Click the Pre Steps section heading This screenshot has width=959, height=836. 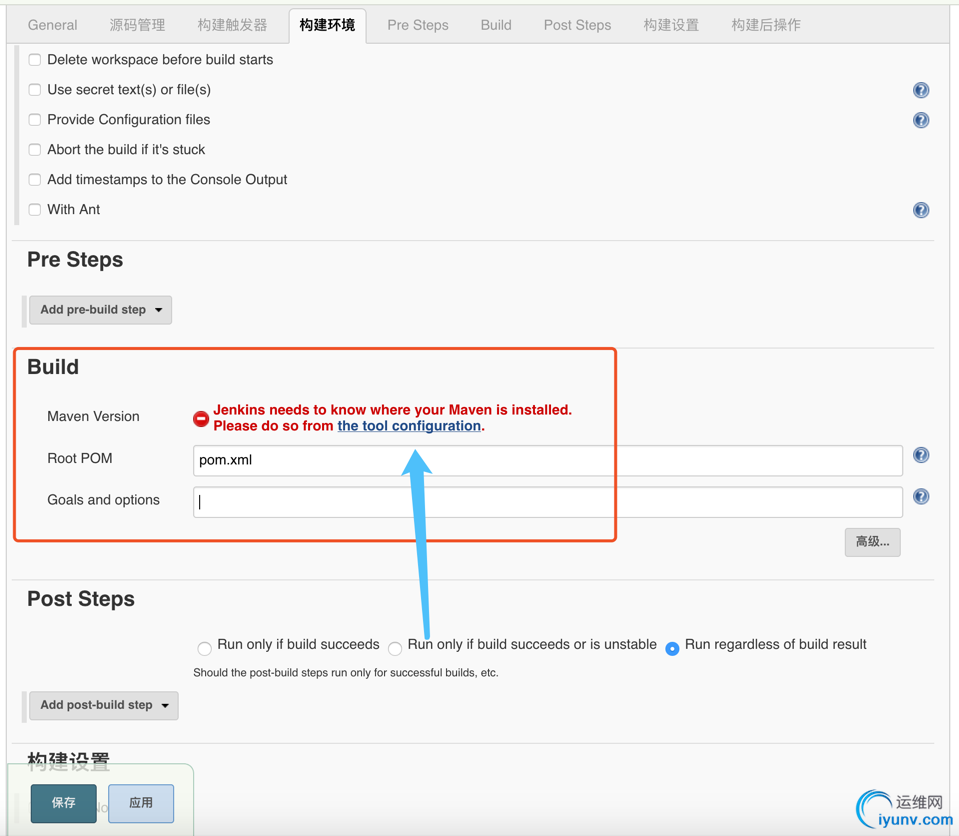pyautogui.click(x=75, y=259)
